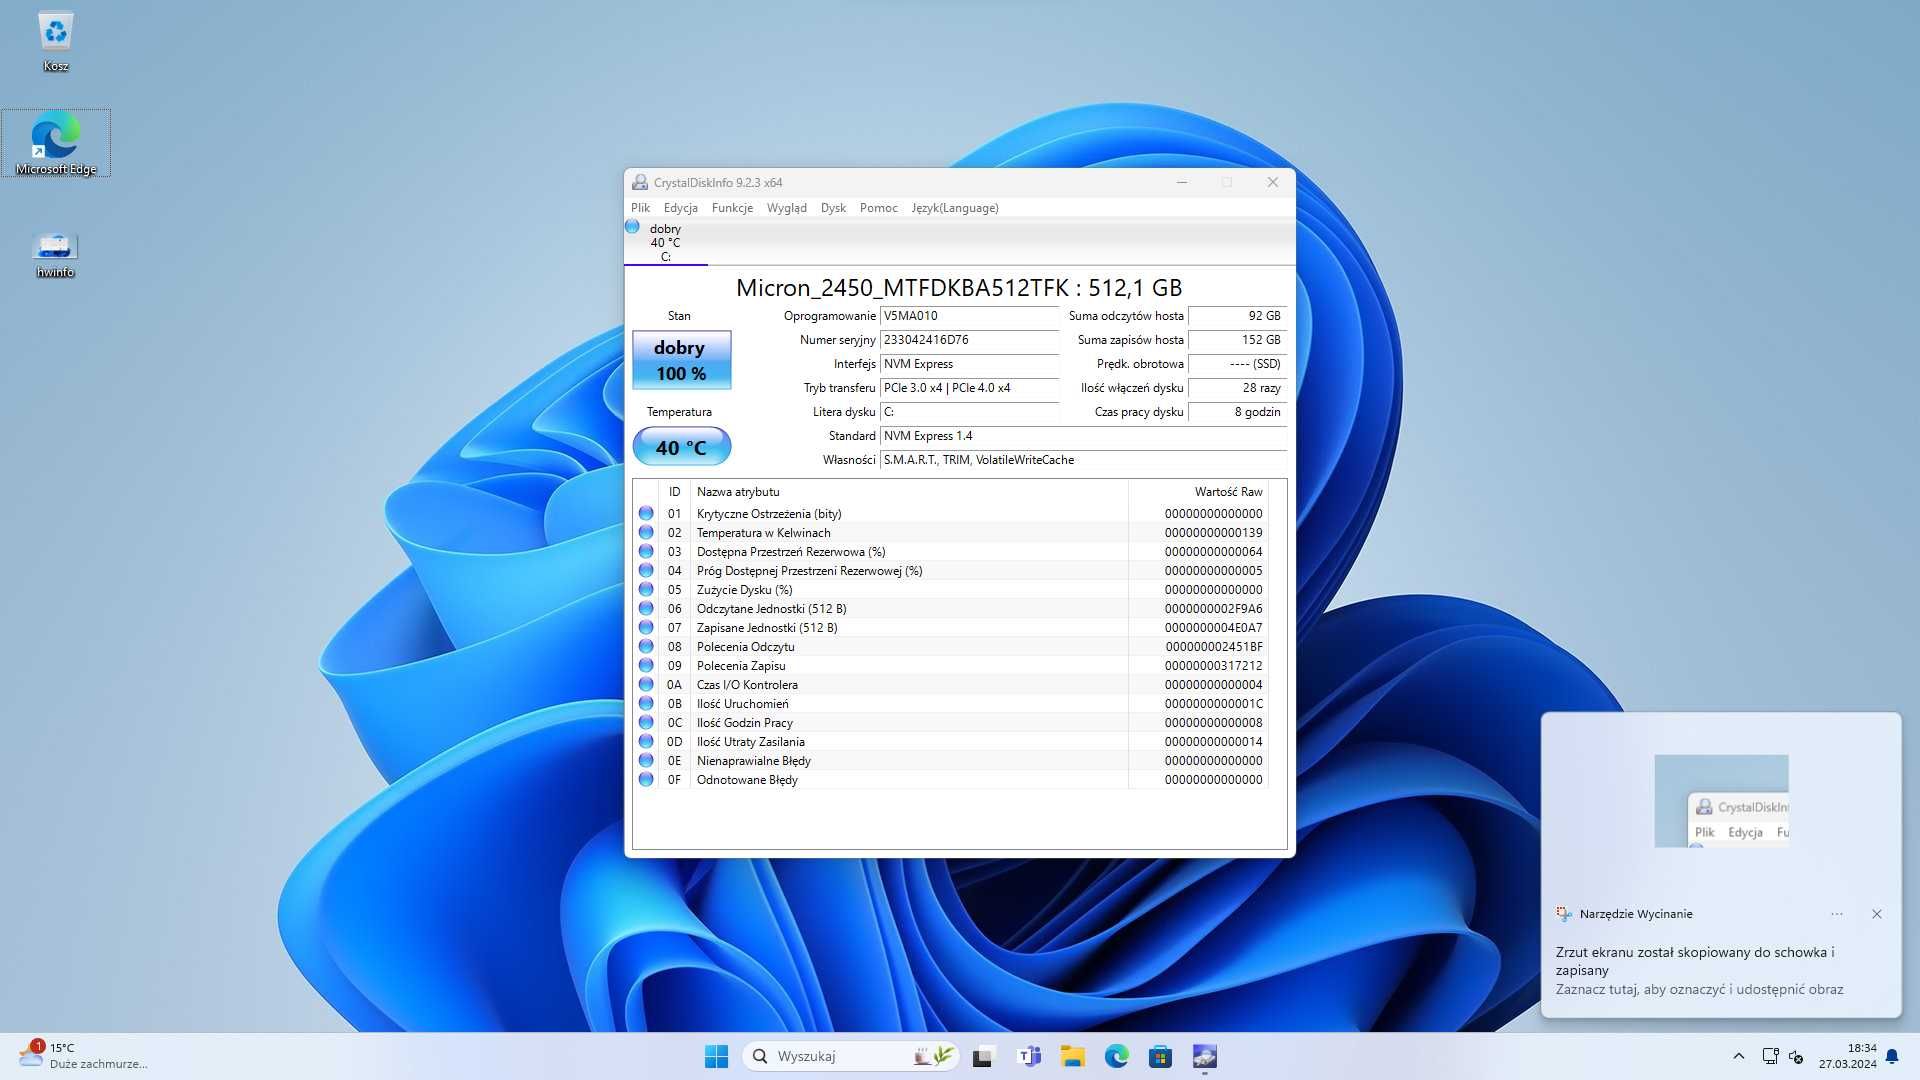
Task: Click status orb for Krytyczne Ostrzeżenia row
Action: pos(646,513)
